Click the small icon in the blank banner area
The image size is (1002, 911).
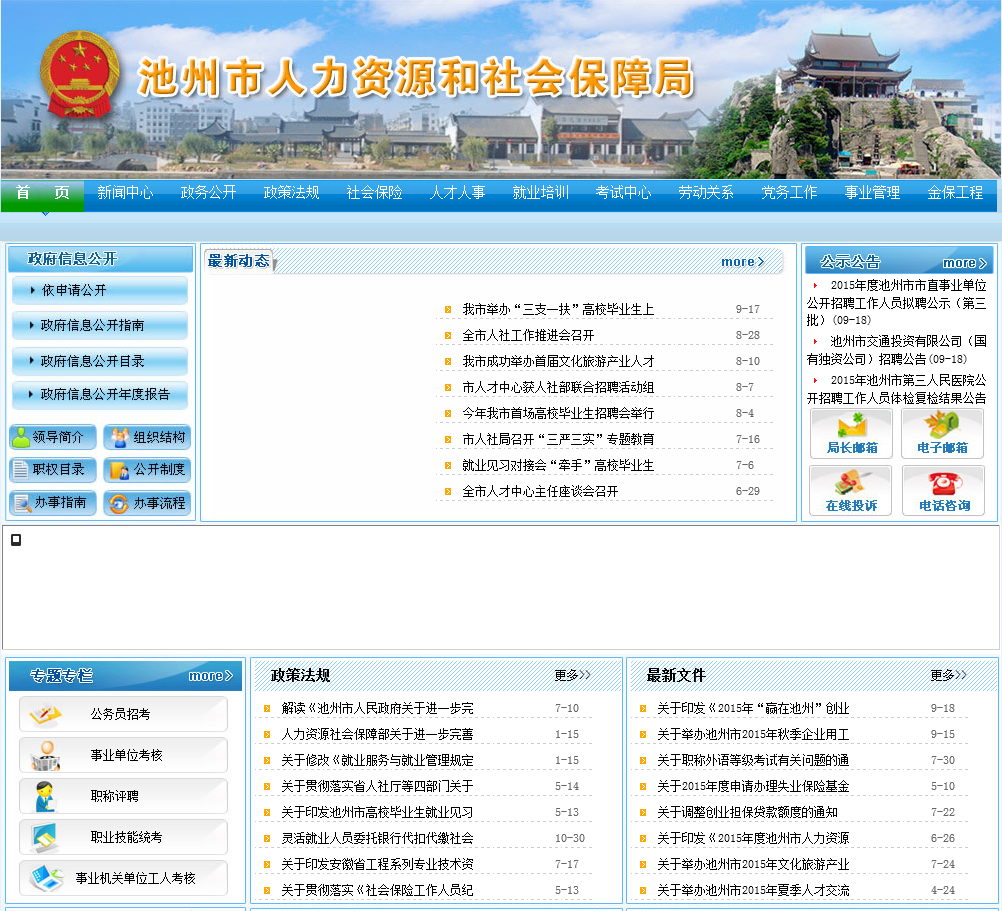(x=16, y=540)
